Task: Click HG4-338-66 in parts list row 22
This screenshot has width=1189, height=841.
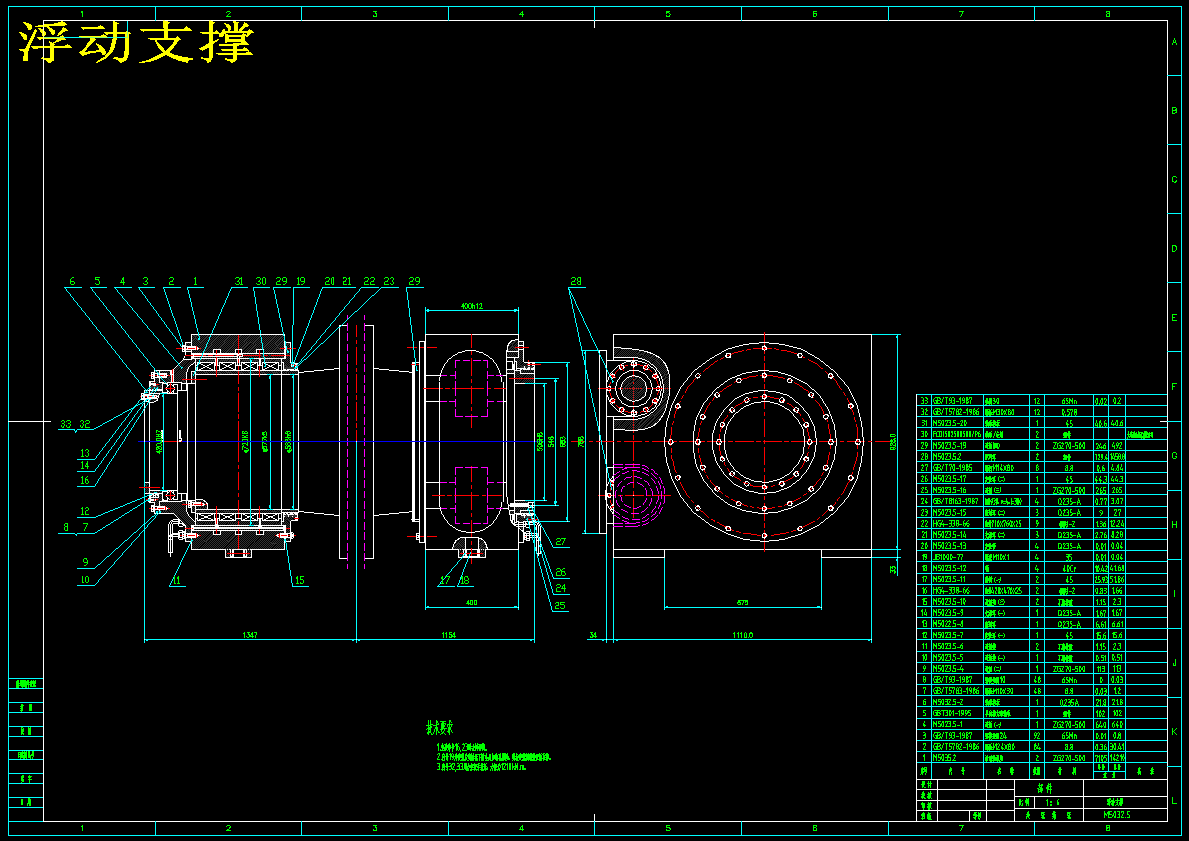Action: click(x=950, y=523)
